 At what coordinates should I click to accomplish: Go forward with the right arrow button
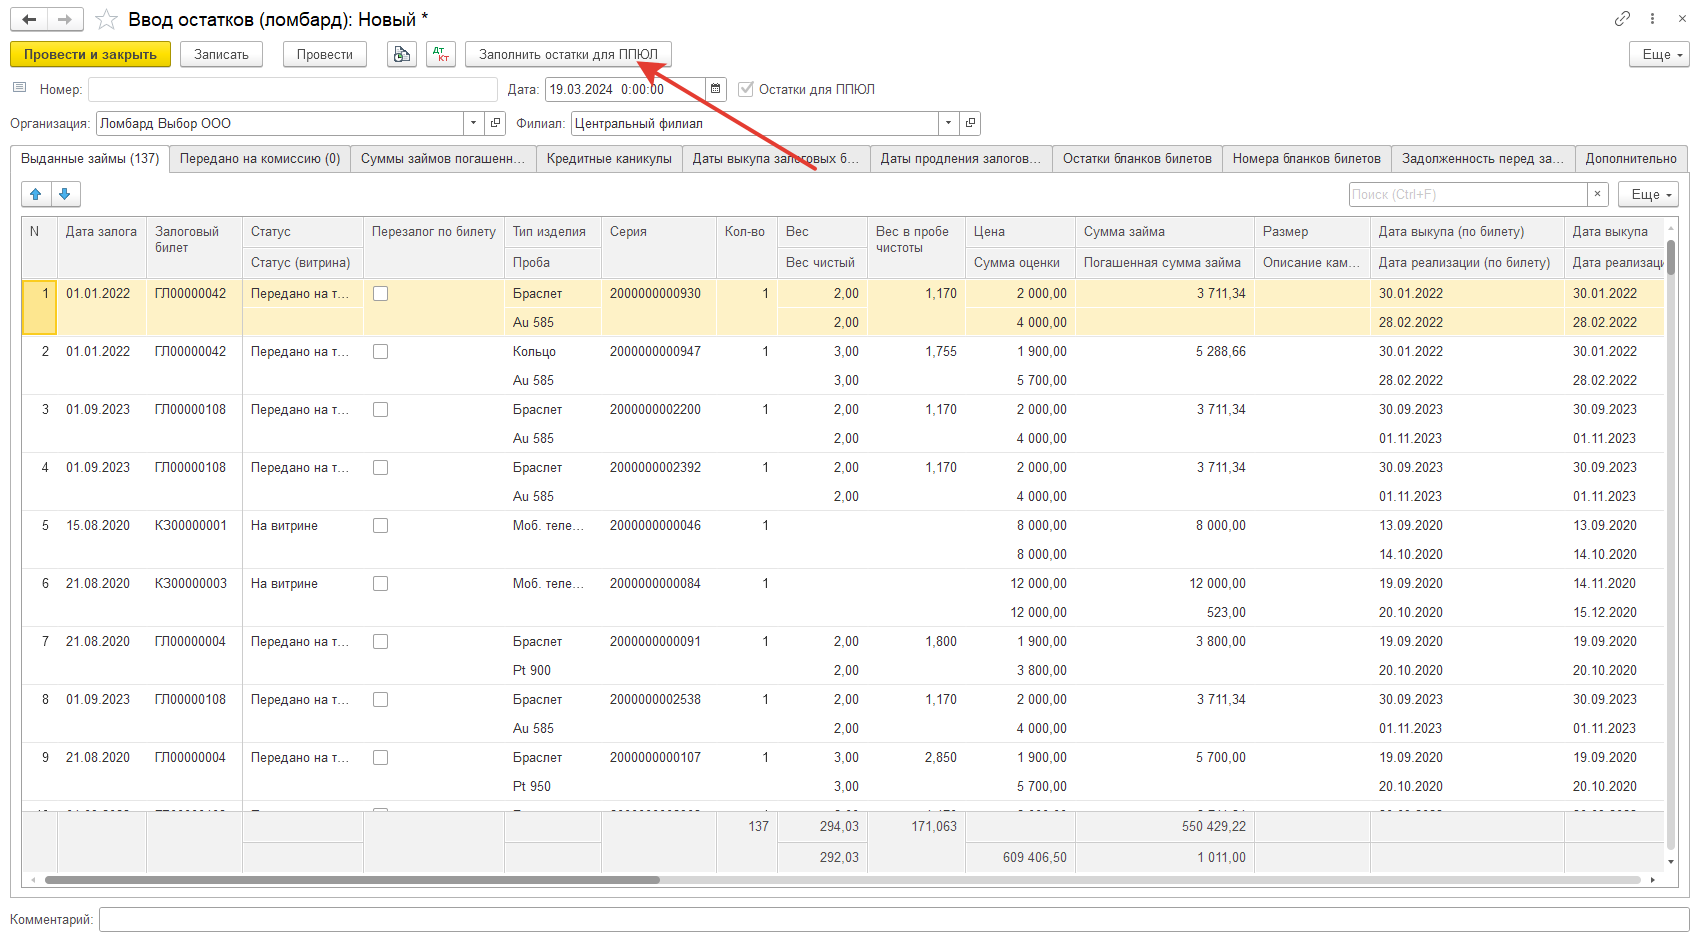tap(65, 20)
